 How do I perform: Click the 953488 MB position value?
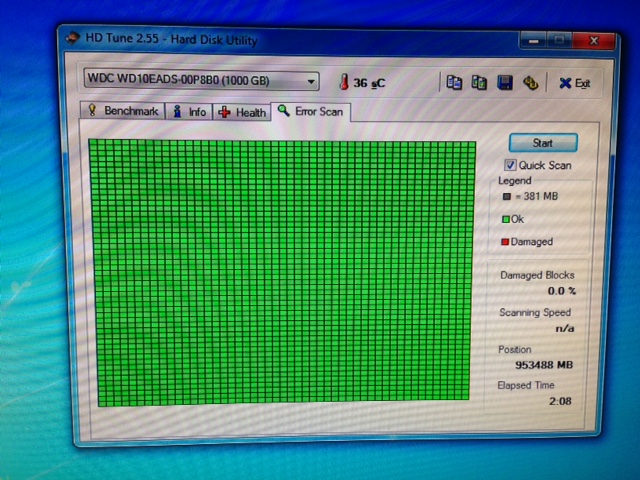pyautogui.click(x=544, y=364)
